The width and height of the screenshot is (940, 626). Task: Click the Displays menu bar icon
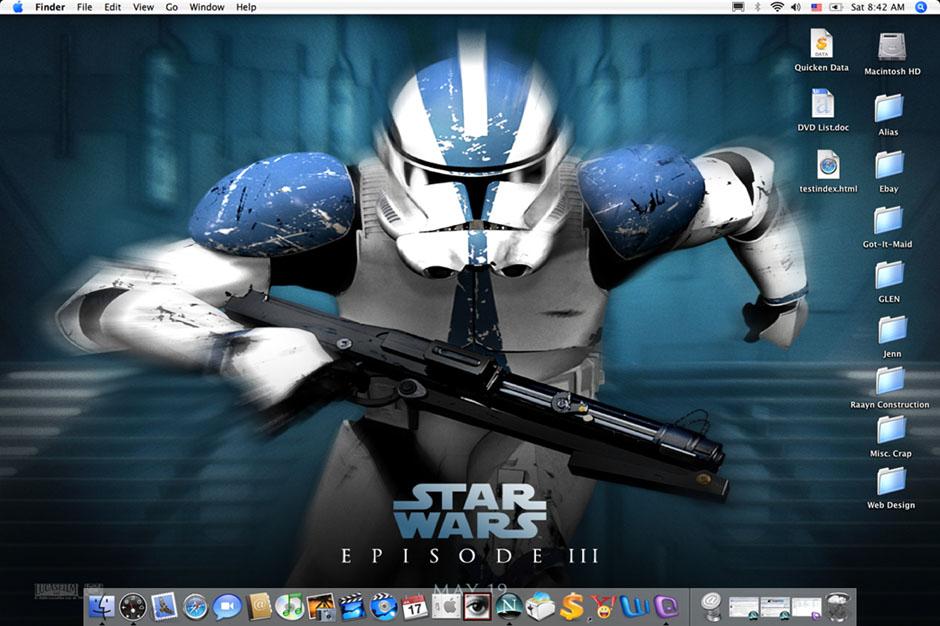point(739,7)
